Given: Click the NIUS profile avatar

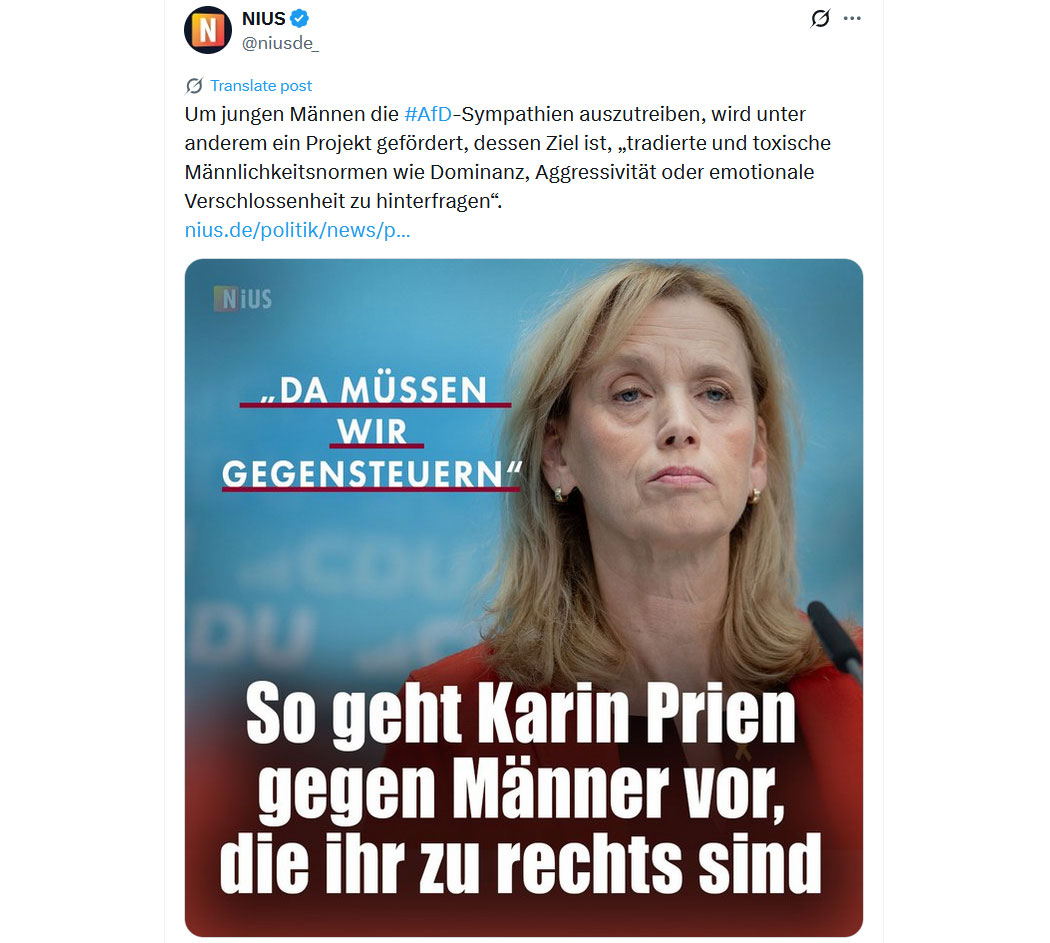Looking at the screenshot, I should click(208, 30).
